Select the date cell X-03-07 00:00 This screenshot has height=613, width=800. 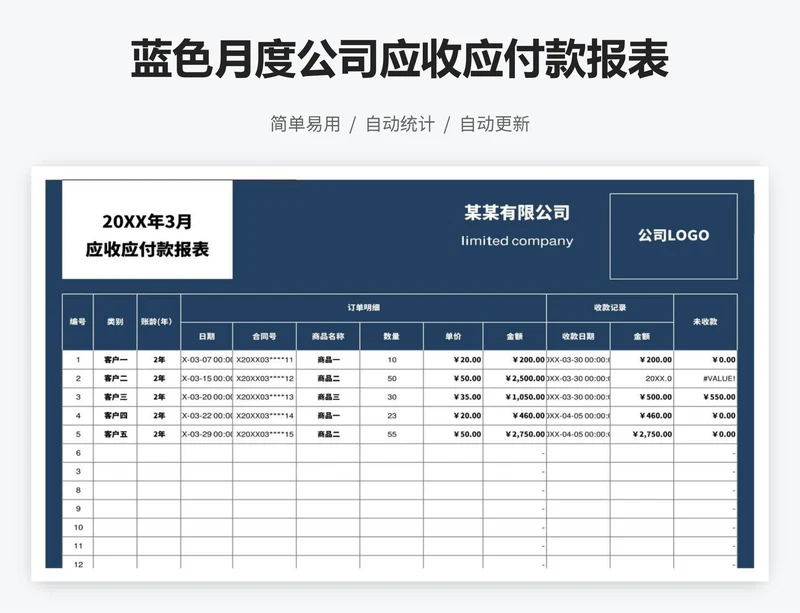(207, 360)
